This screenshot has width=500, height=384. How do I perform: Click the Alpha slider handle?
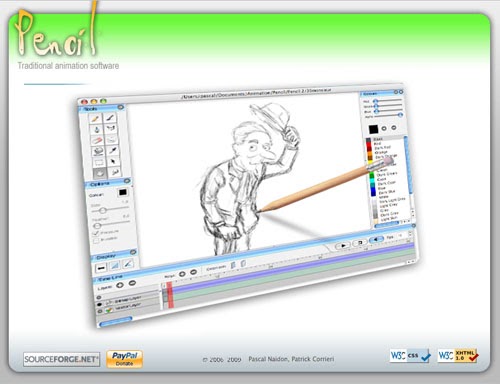(x=400, y=115)
